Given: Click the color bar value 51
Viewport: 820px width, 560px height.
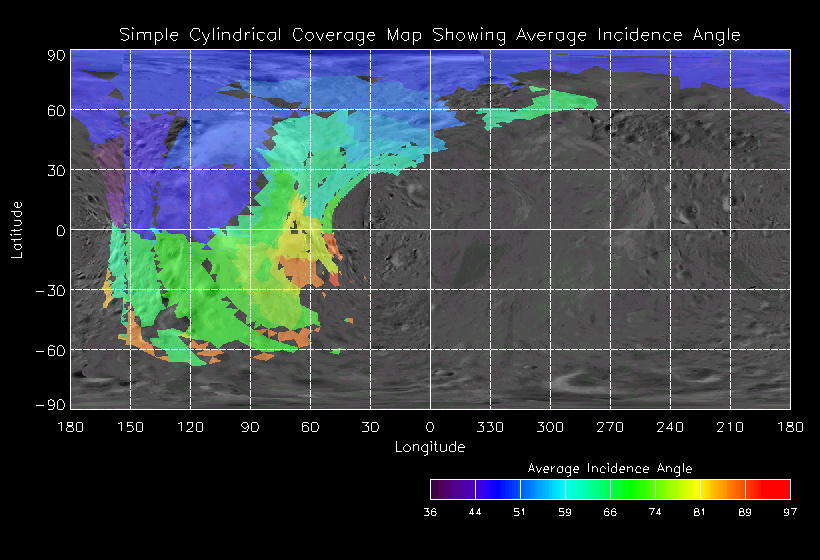Looking at the screenshot, I should tap(519, 512).
